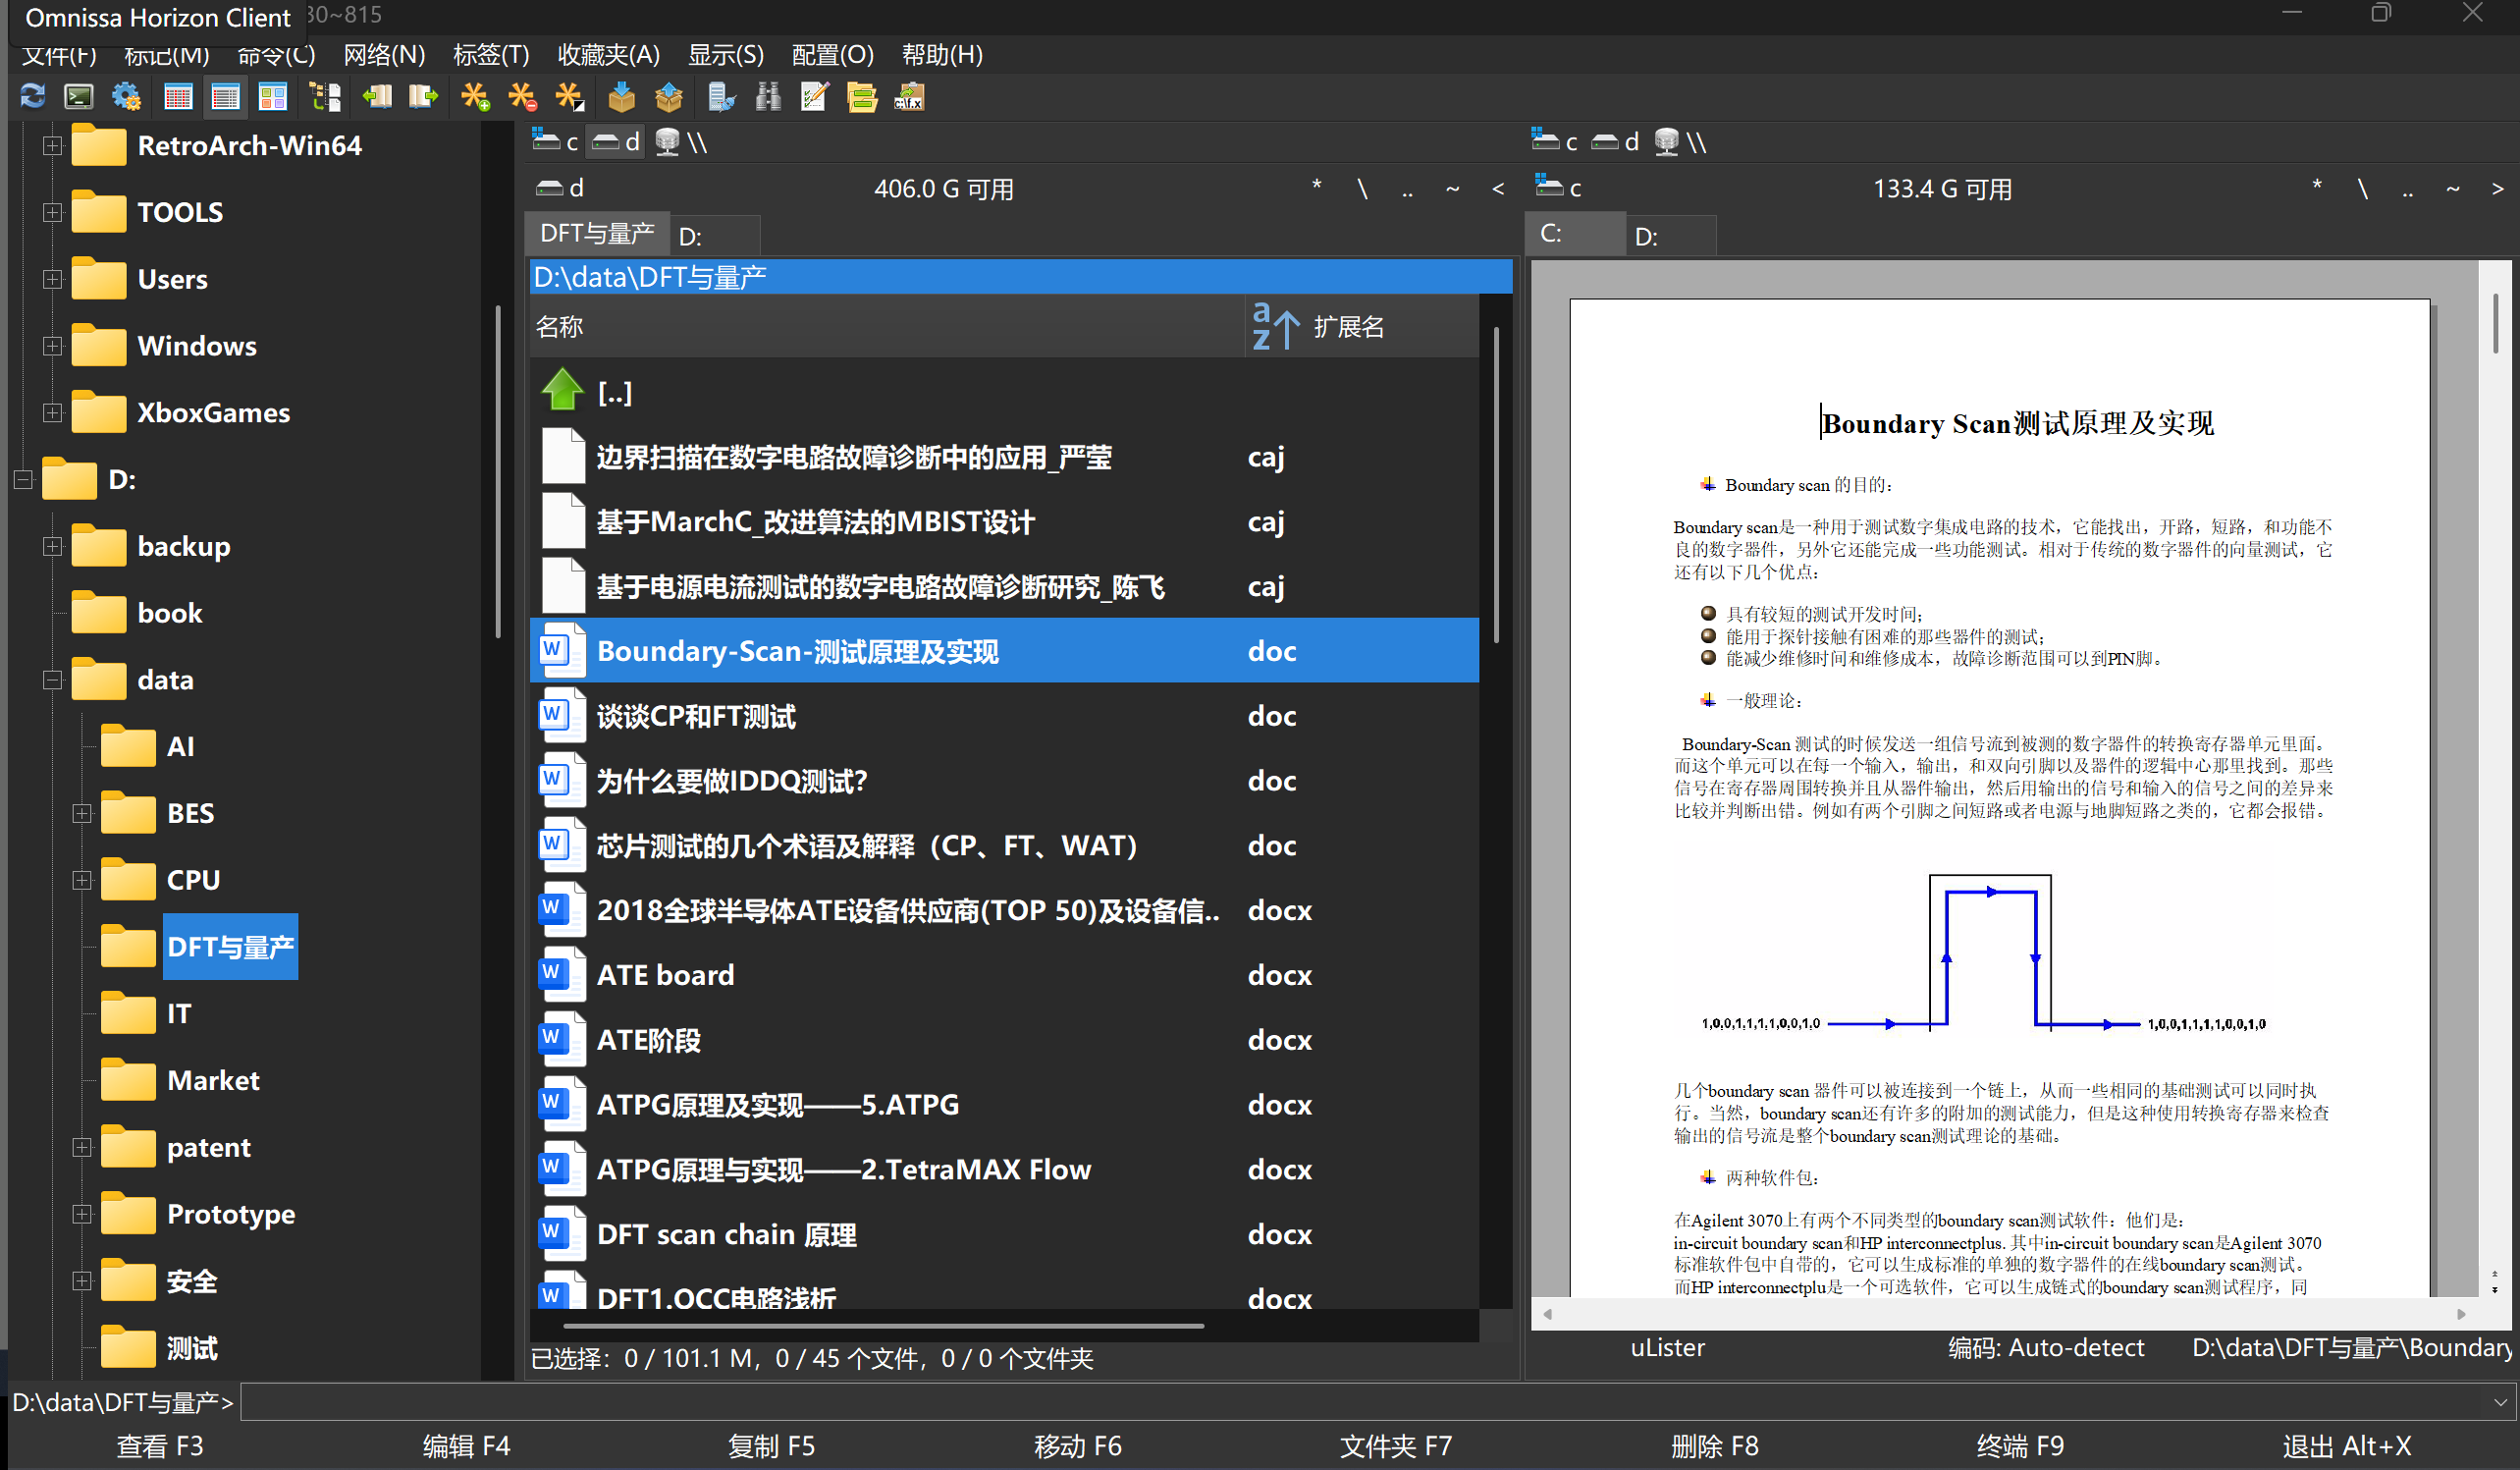Click the 复制 F5 button

coord(771,1446)
